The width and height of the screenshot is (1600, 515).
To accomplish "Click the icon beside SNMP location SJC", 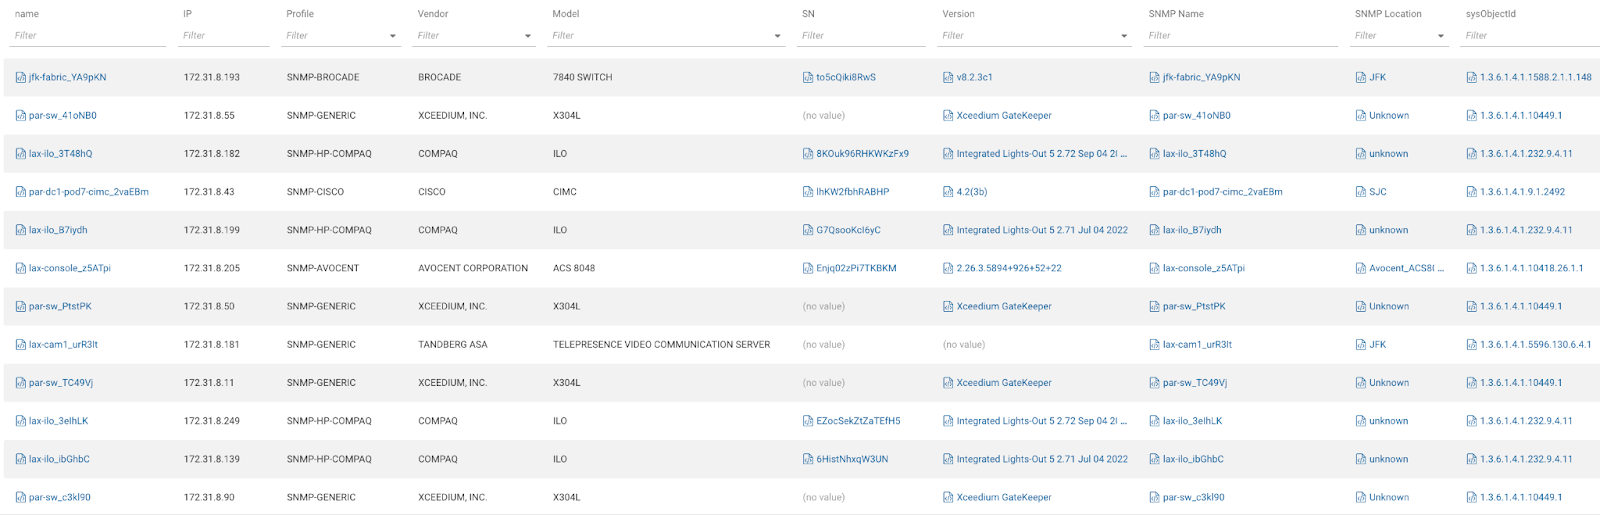I will coord(1361,192).
